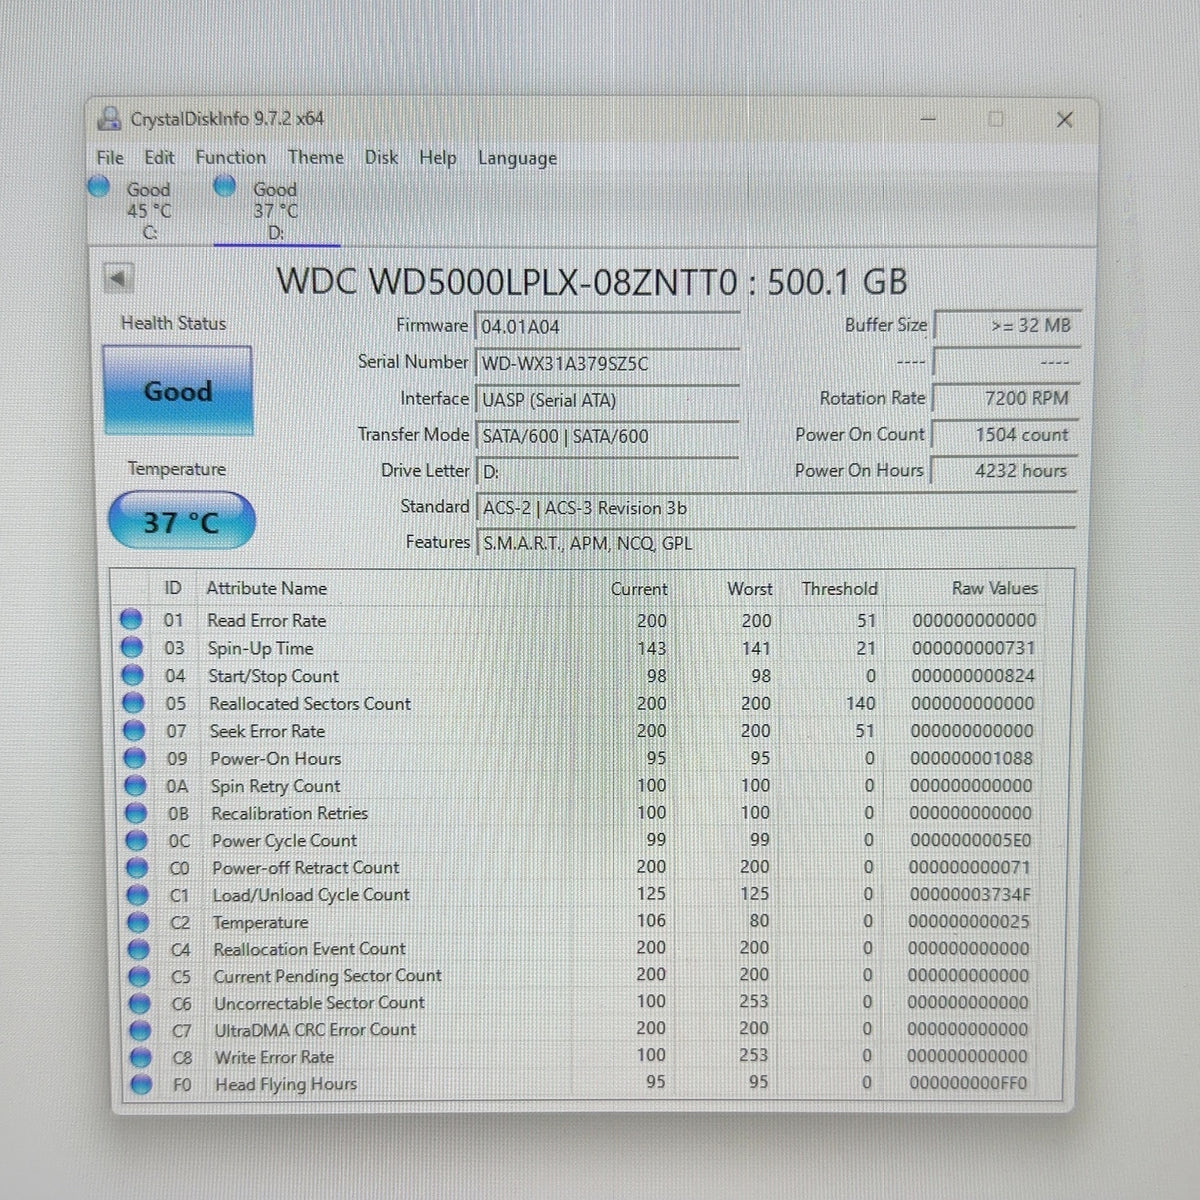Open the Help menu
Viewport: 1200px width, 1200px height.
(438, 157)
